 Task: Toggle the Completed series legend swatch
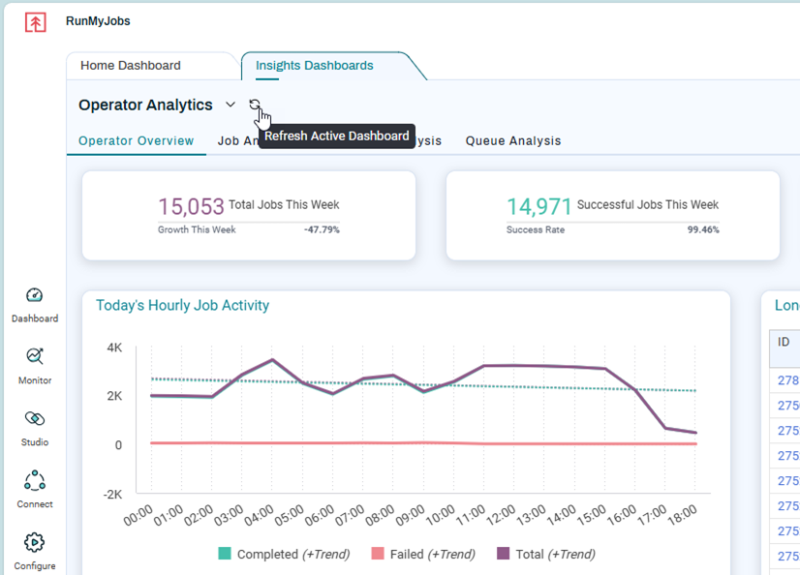point(224,554)
